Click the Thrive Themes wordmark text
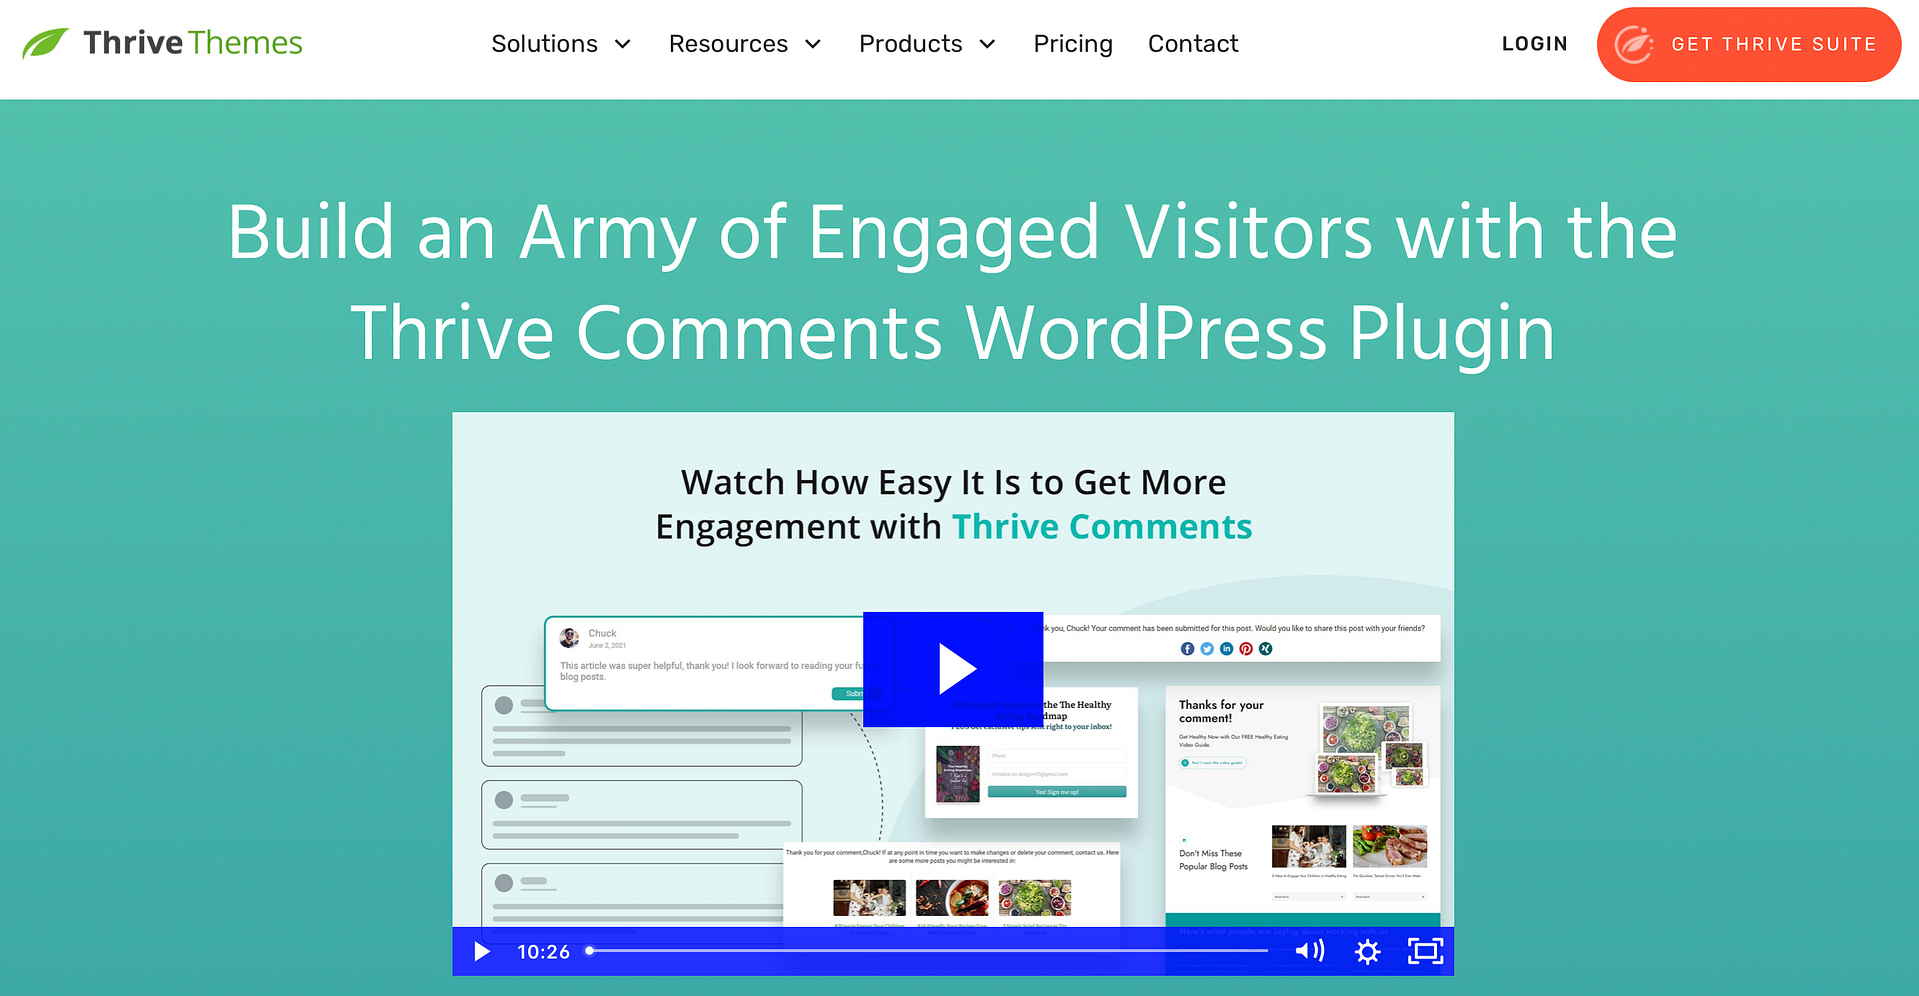The height and width of the screenshot is (996, 1919). pos(193,43)
